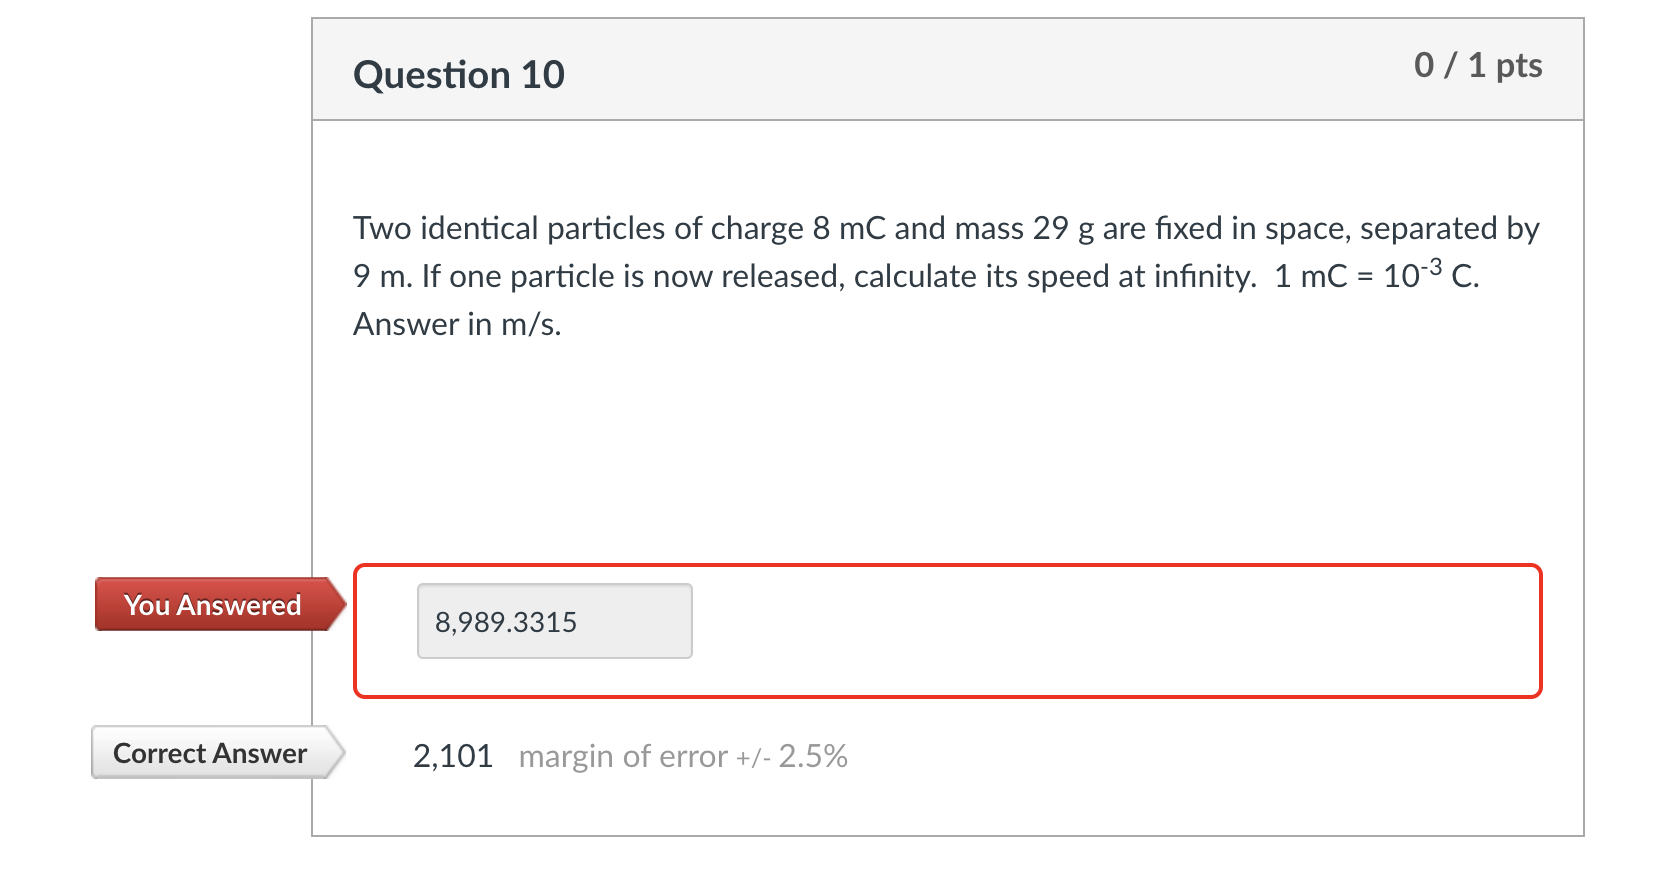Select the question text paragraph
Image resolution: width=1664 pixels, height=890 pixels.
945,275
